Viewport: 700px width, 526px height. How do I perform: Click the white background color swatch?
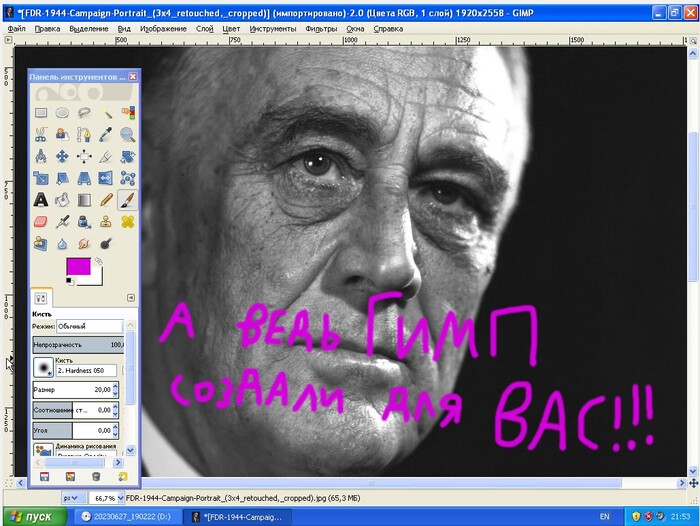coord(97,280)
